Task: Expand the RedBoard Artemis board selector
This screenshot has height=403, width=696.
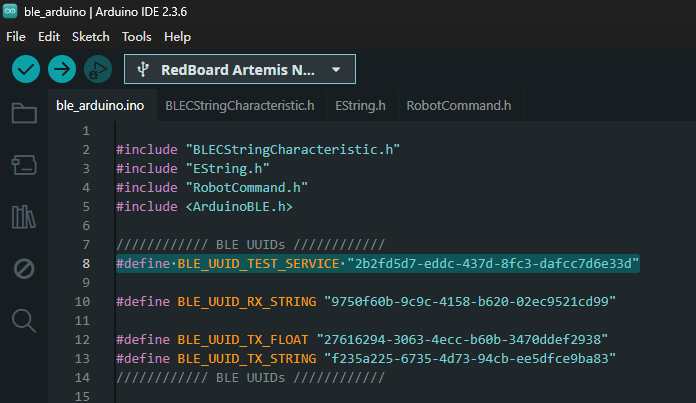Action: click(x=238, y=69)
